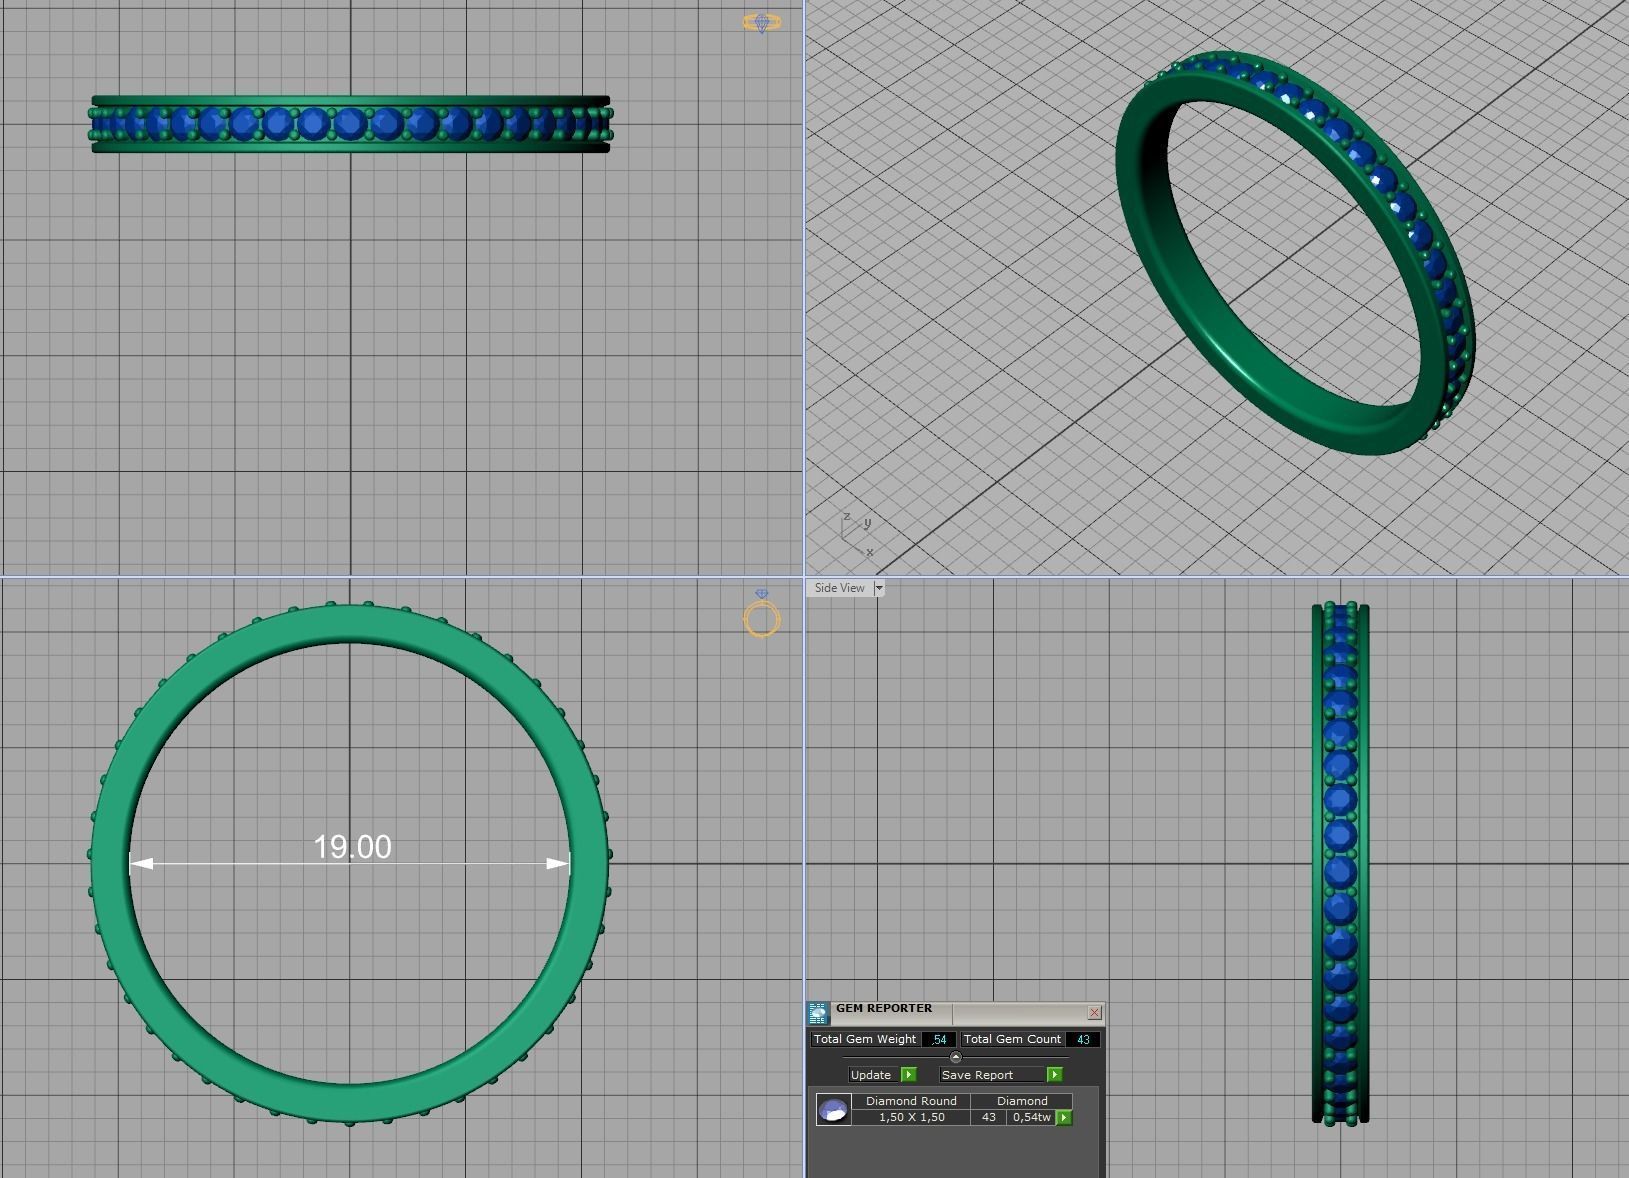Click the GEM REPORTER title bar text
Image resolution: width=1629 pixels, height=1178 pixels.
[884, 1008]
